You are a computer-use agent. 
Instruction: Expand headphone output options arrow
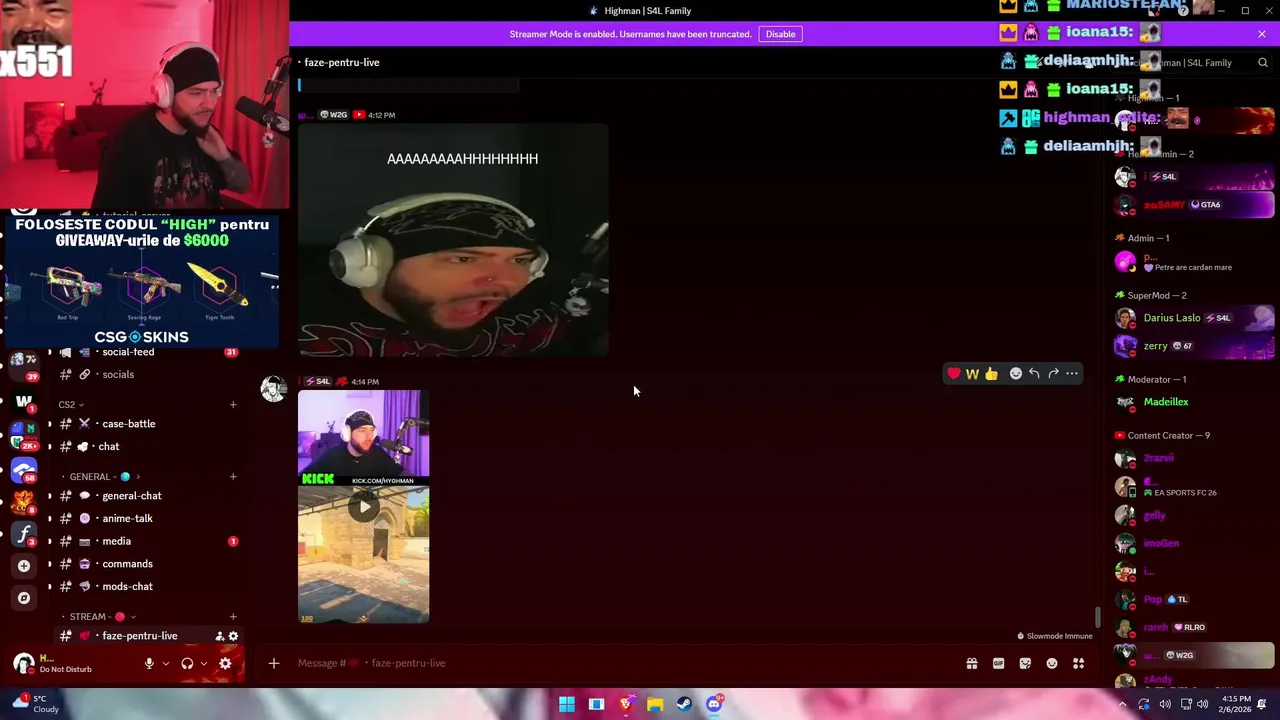pyautogui.click(x=204, y=663)
